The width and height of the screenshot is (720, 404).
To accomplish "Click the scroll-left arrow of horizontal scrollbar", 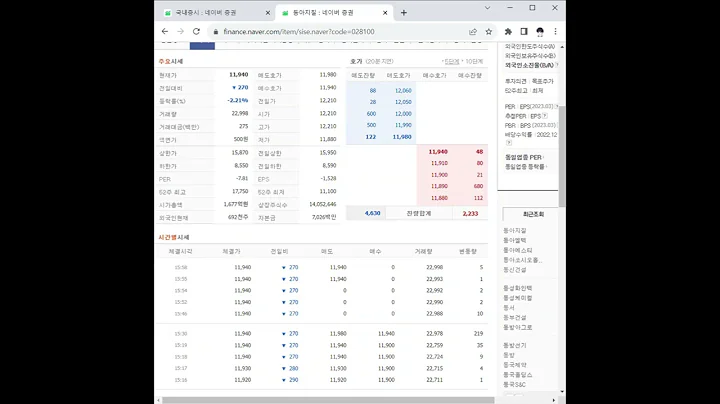I will click(158, 400).
